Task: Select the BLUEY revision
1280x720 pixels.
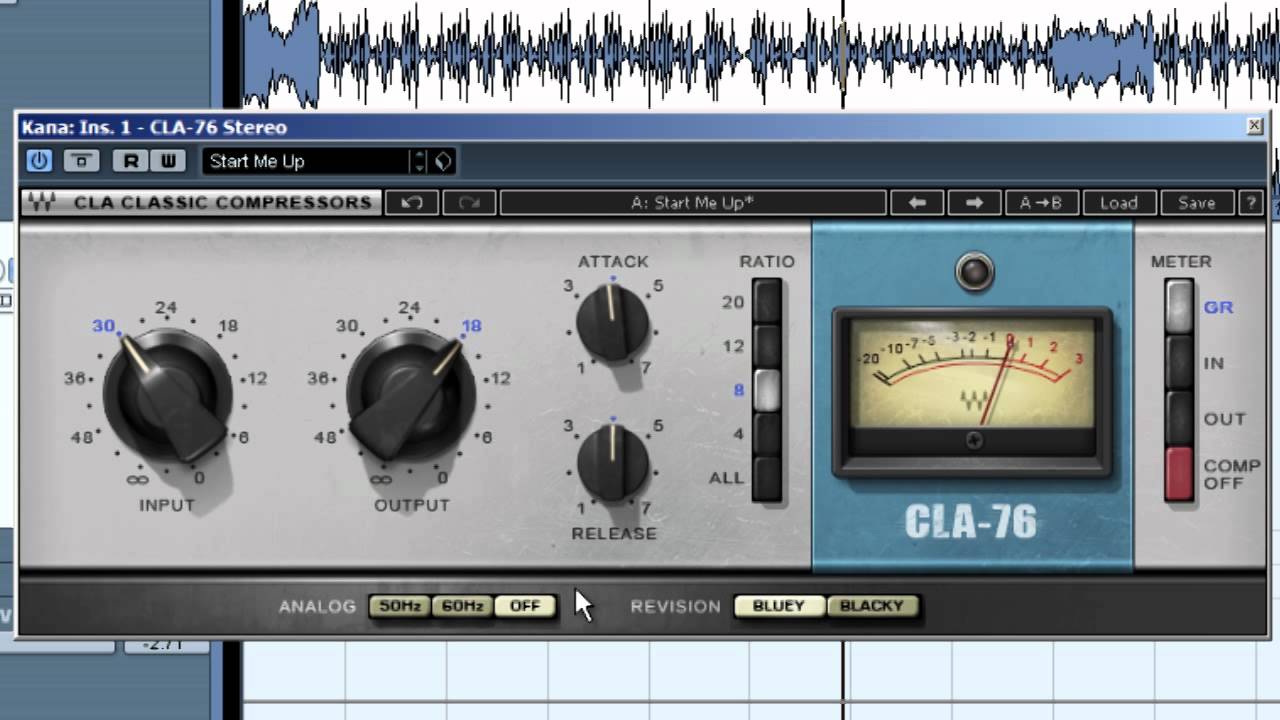Action: (779, 606)
